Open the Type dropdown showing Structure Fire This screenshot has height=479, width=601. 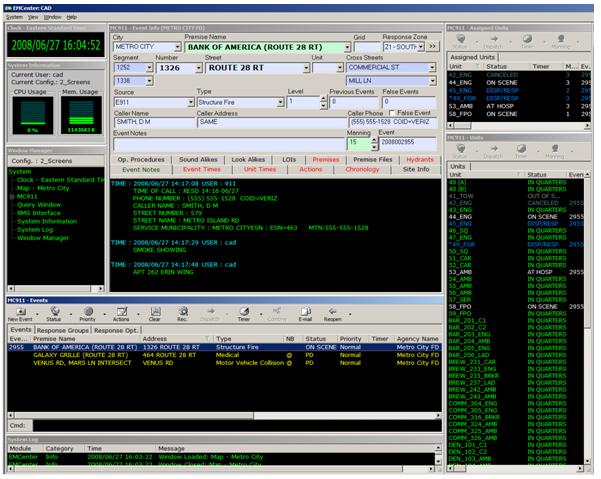[278, 102]
